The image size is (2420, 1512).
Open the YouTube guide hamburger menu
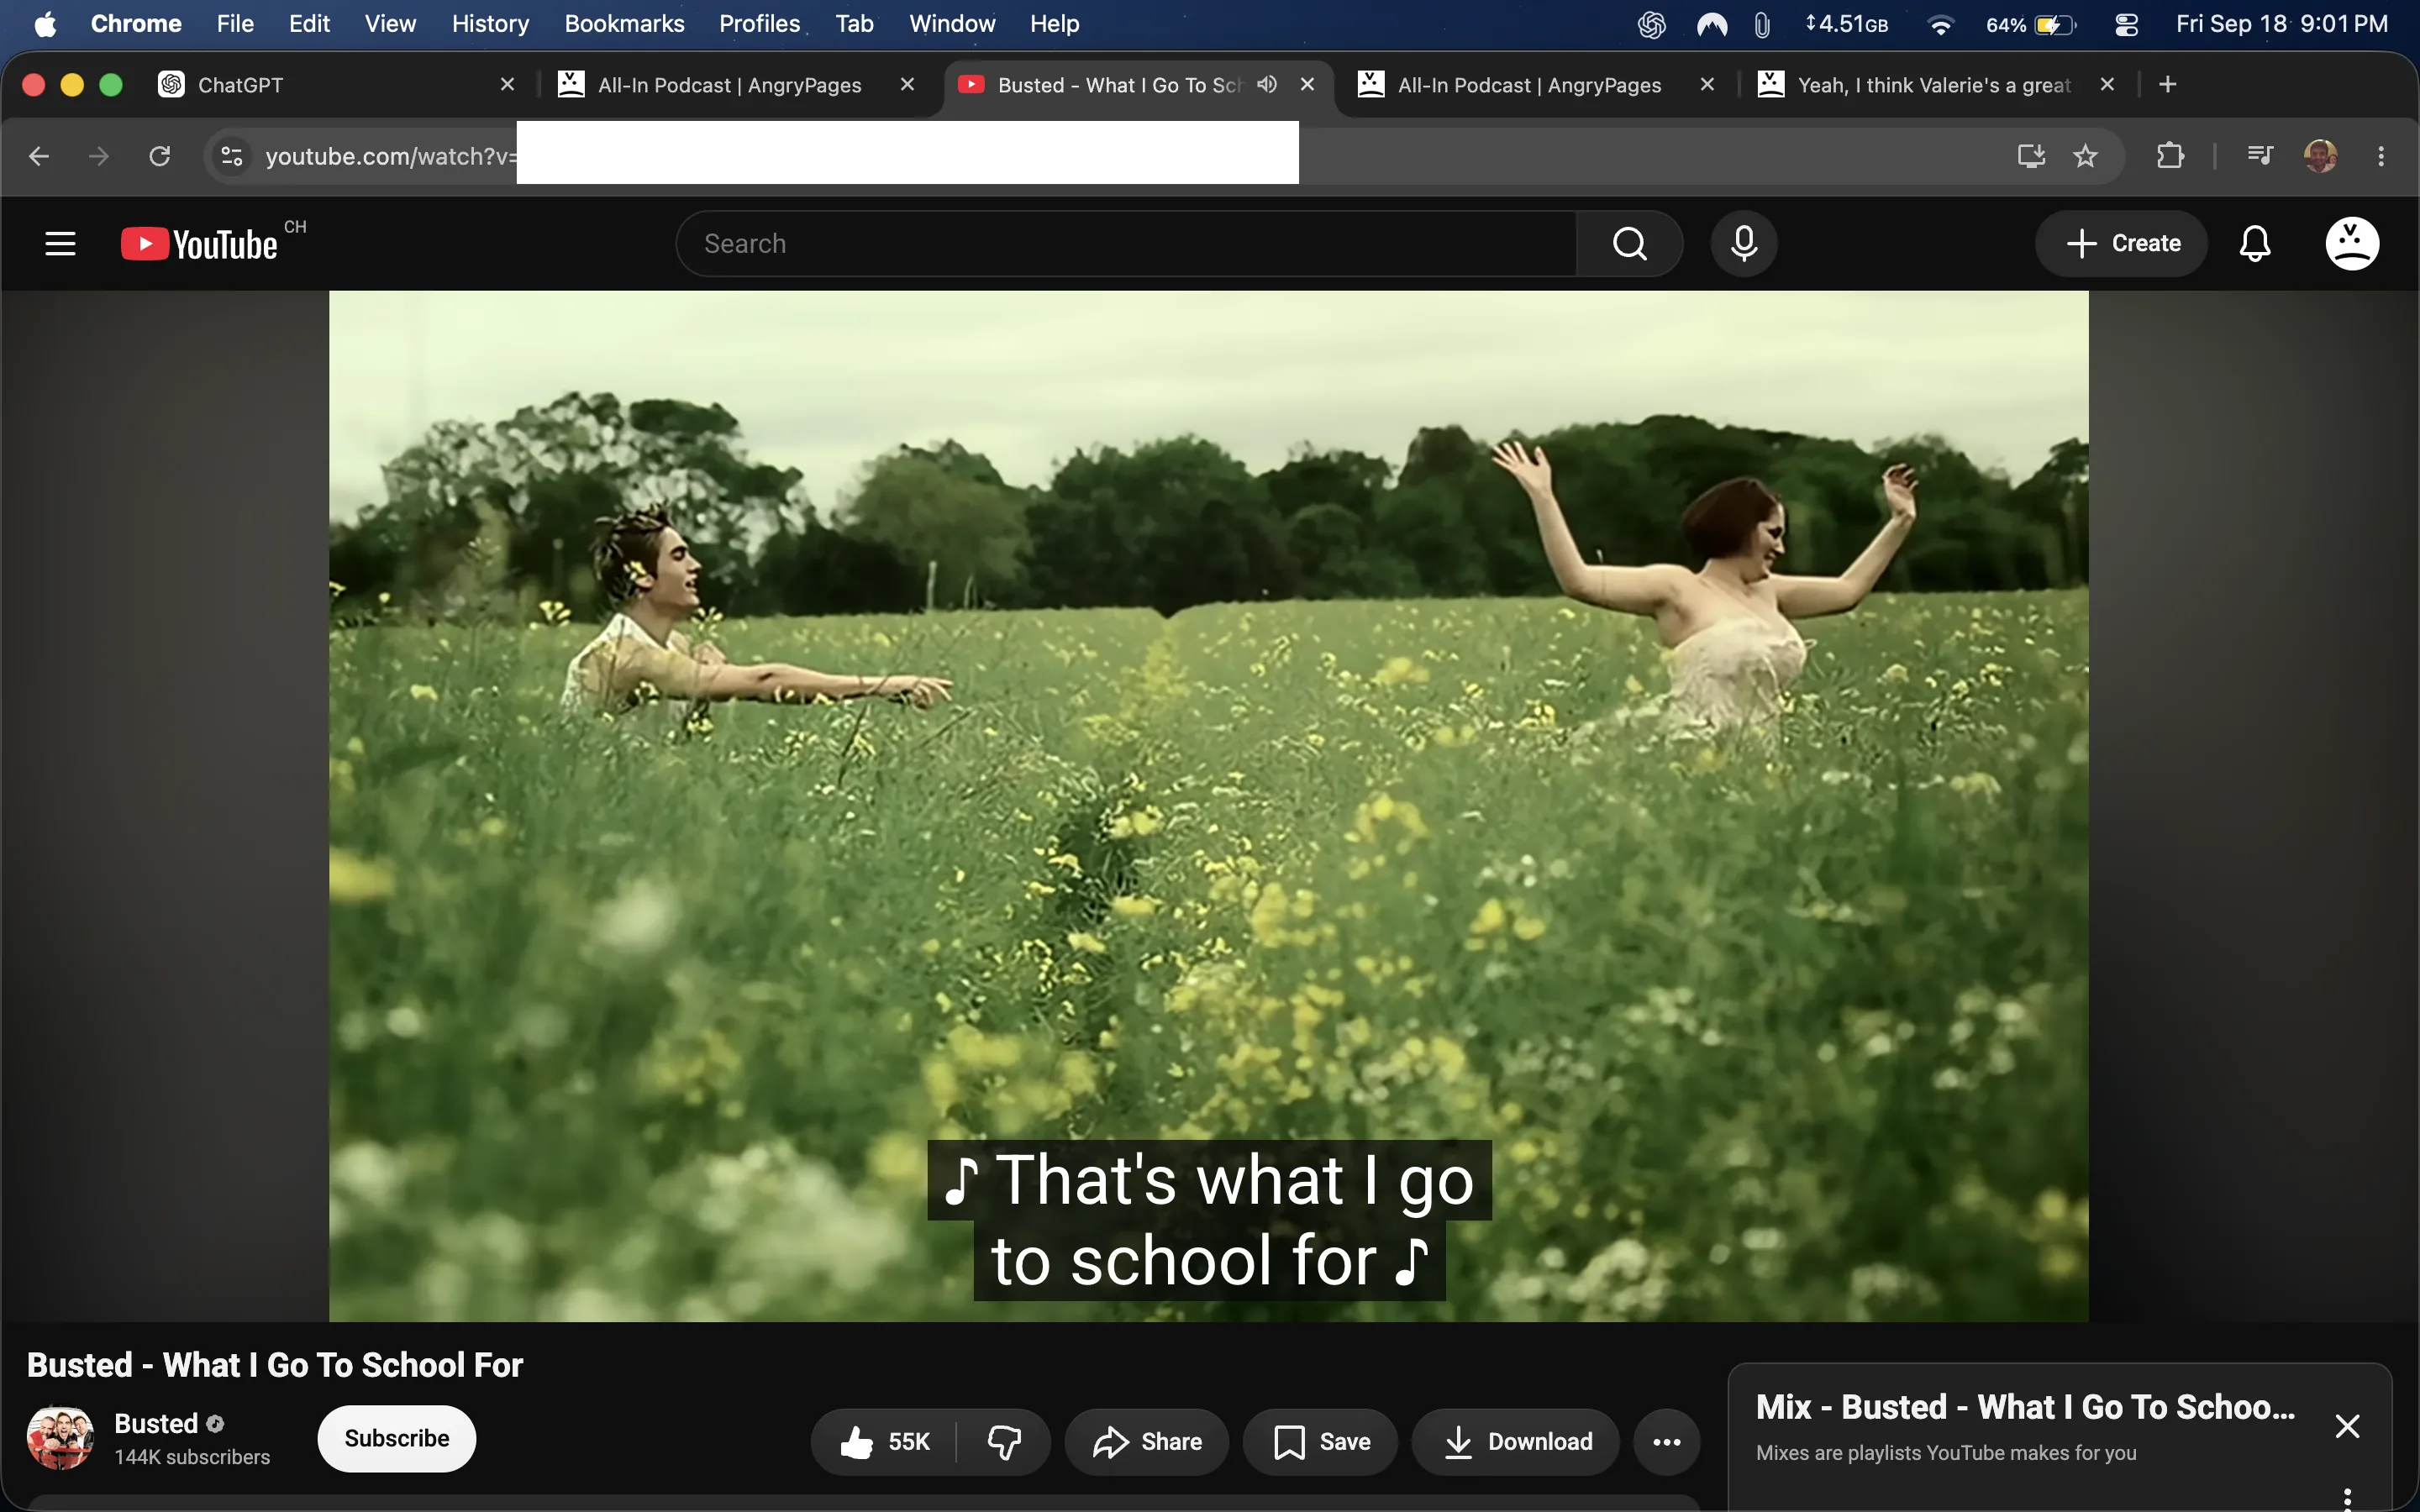click(x=60, y=243)
